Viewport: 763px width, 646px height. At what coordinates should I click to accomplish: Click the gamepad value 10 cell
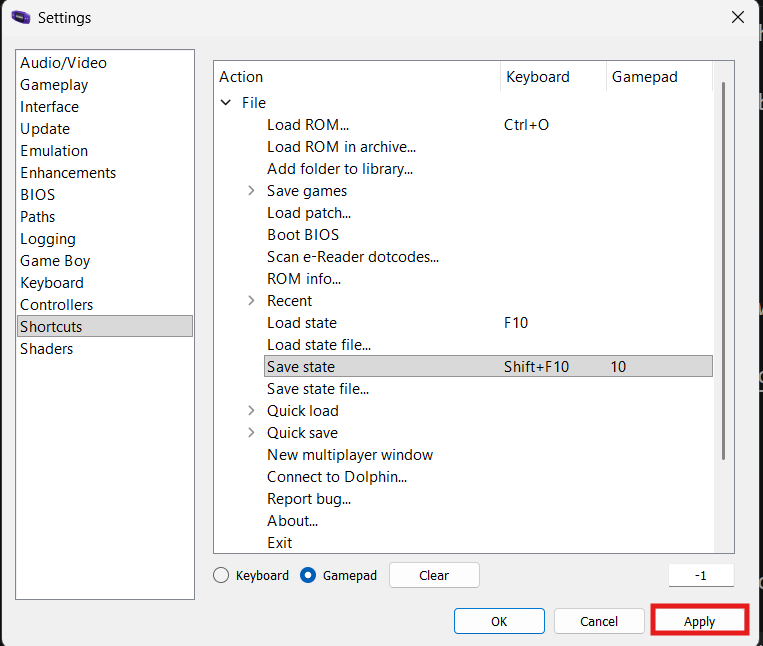coord(618,366)
